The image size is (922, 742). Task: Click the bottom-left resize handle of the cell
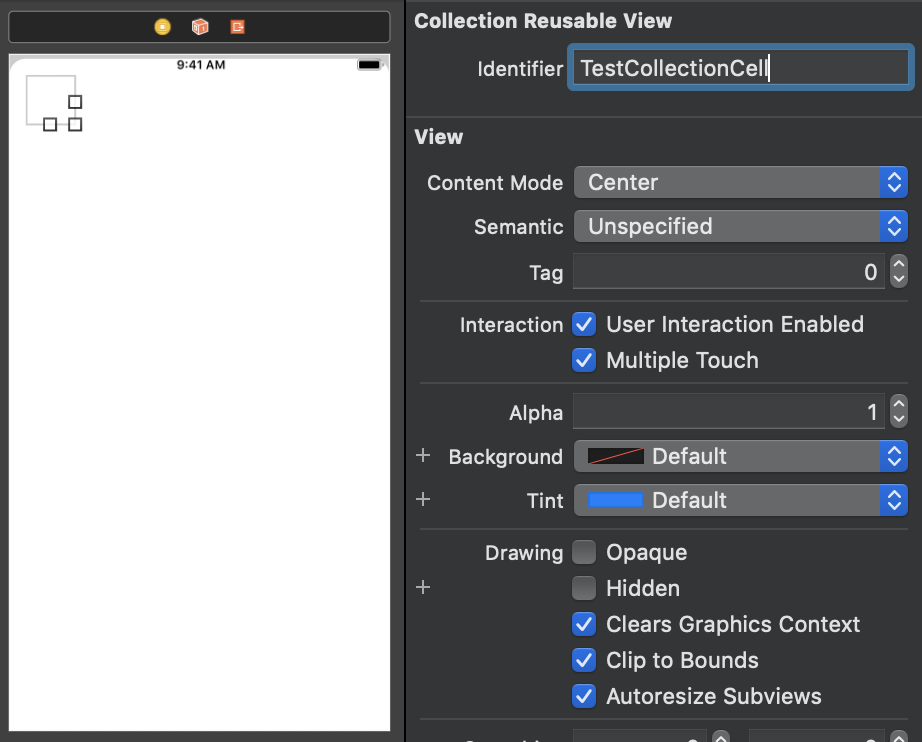(50, 125)
